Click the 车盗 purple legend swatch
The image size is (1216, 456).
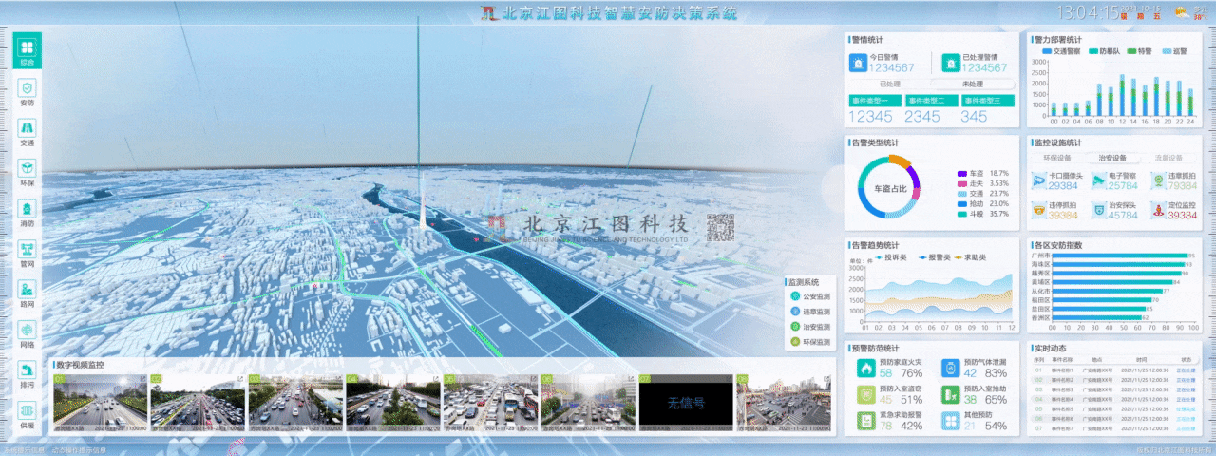(962, 174)
